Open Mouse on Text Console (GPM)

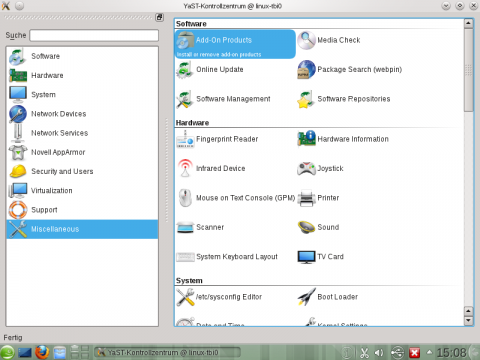(x=236, y=198)
